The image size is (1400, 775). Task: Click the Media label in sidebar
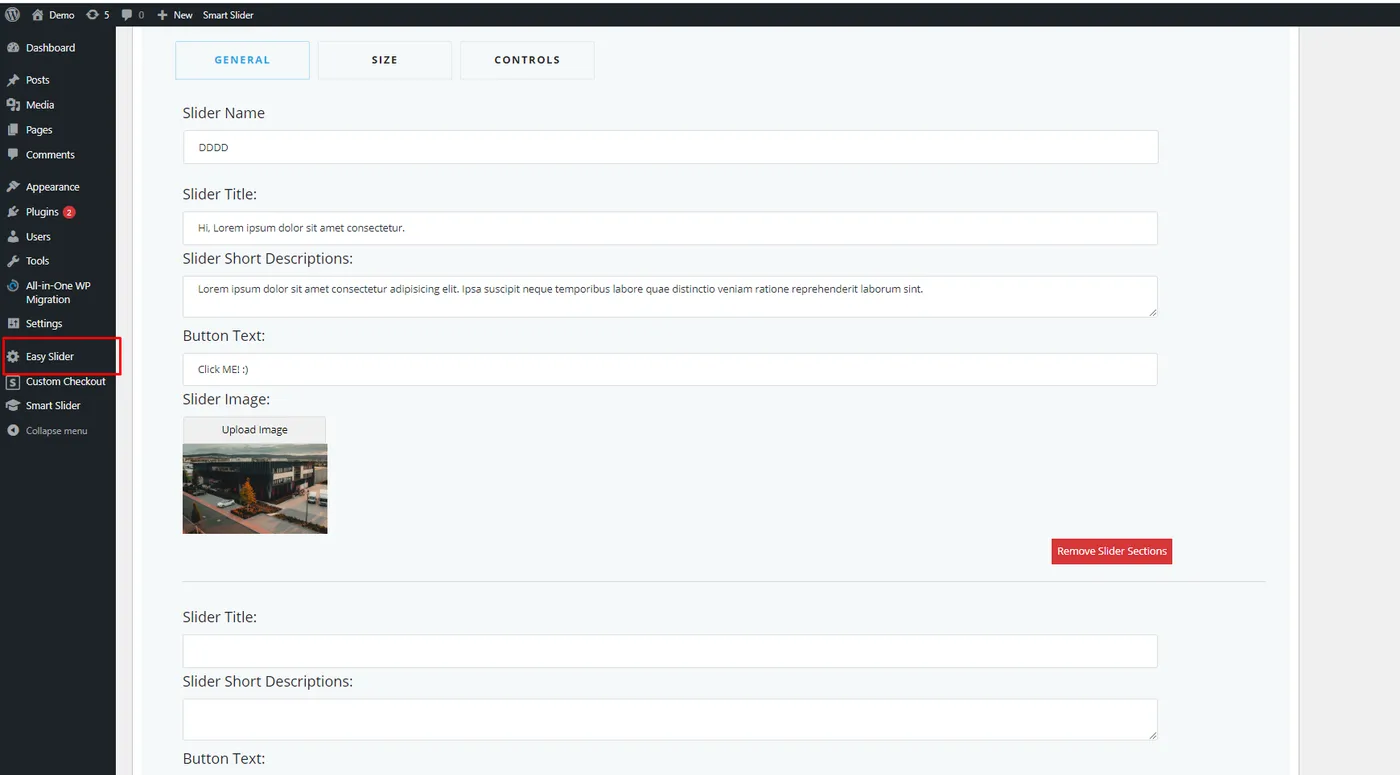click(40, 105)
